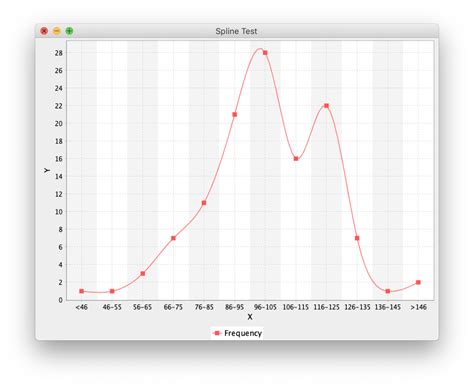Close the Spline Test window
This screenshot has width=474, height=387.
pyautogui.click(x=44, y=31)
